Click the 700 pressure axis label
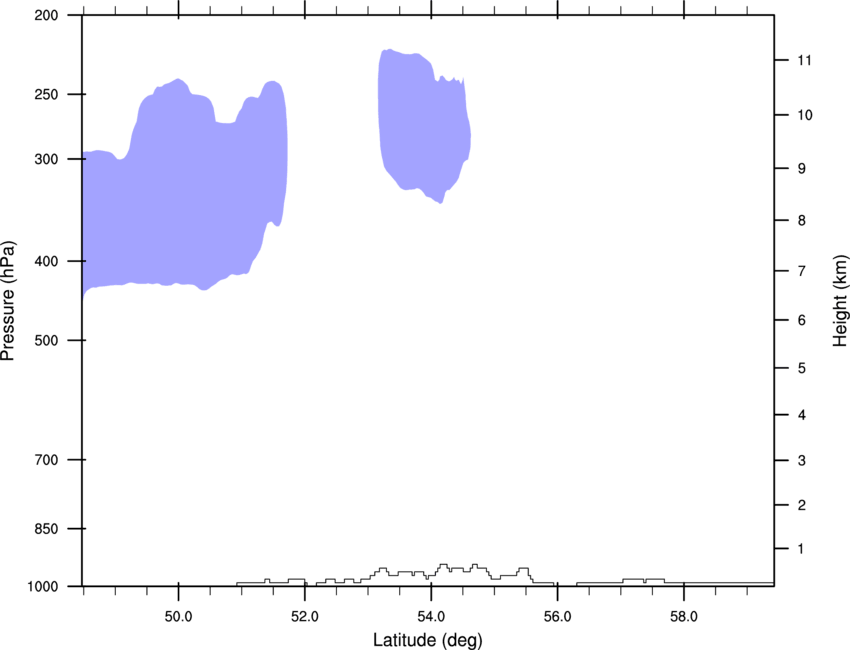This screenshot has height=650, width=850. [x=46, y=460]
